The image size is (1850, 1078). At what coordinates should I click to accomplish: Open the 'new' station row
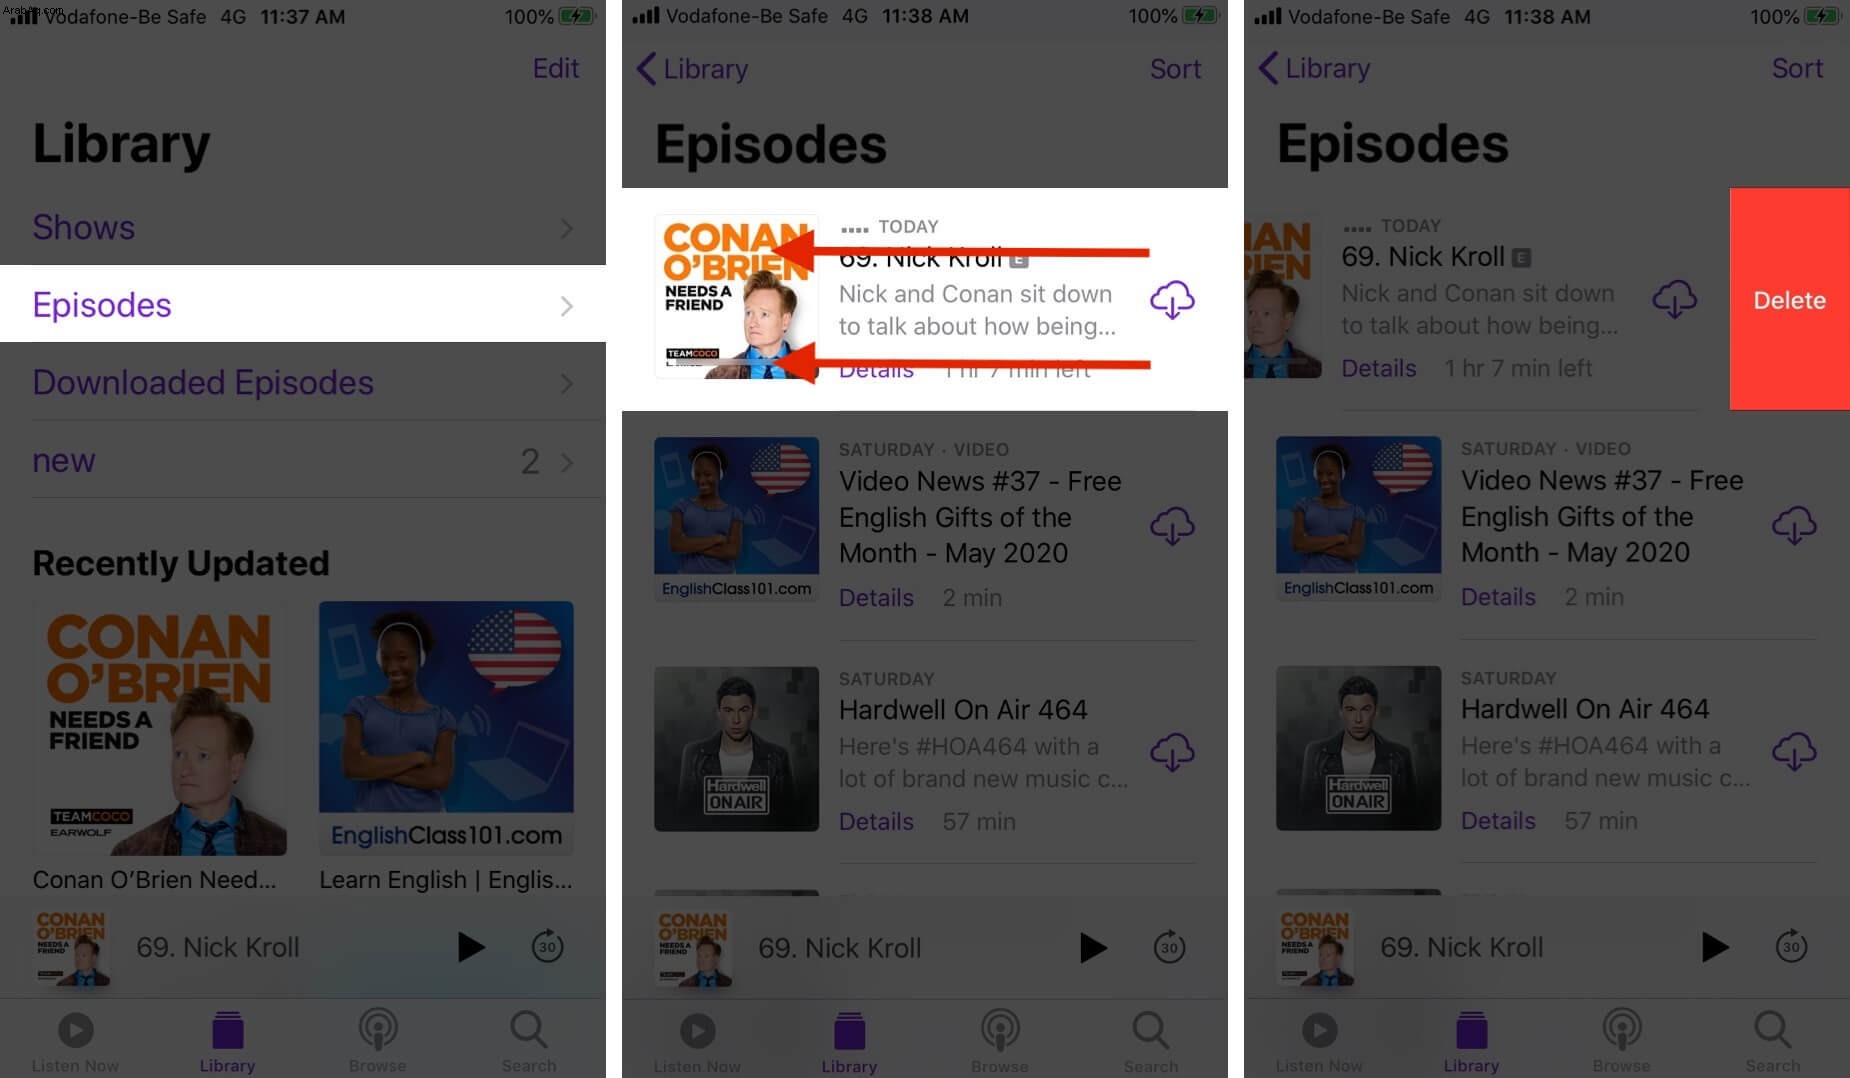(303, 460)
